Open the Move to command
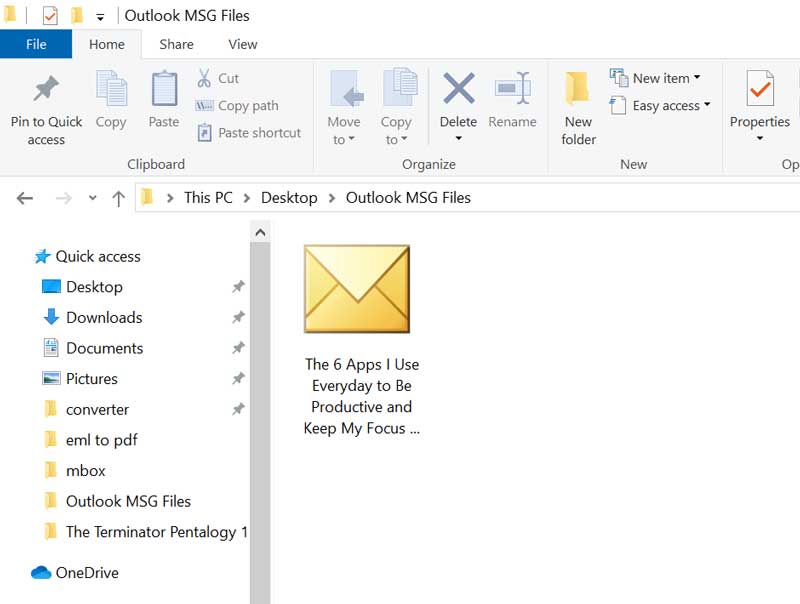800x604 pixels. [344, 108]
